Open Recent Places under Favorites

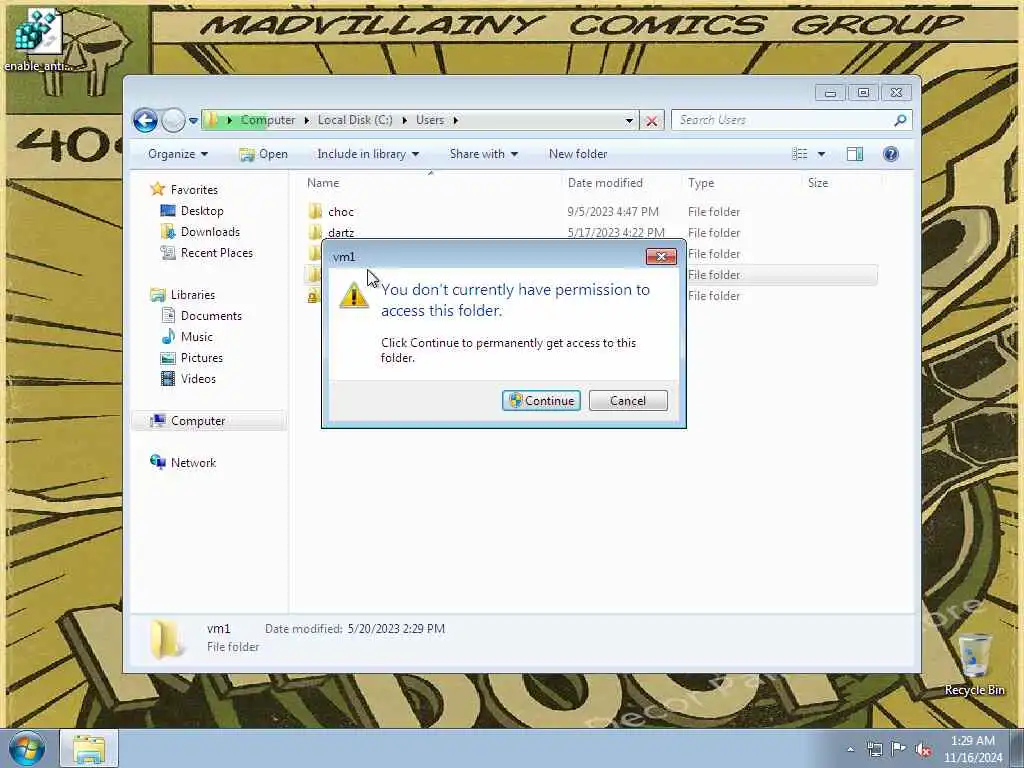216,253
